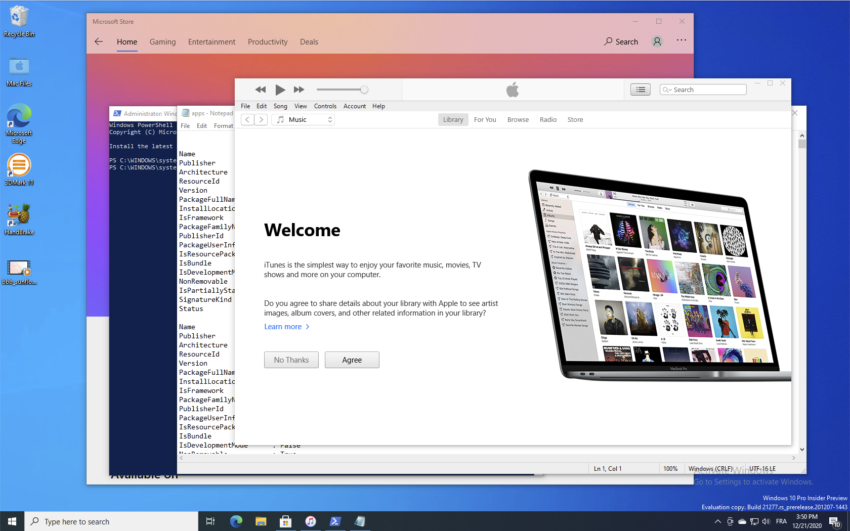
Task: Open the Microsoft Store account profile icon
Action: tap(657, 42)
